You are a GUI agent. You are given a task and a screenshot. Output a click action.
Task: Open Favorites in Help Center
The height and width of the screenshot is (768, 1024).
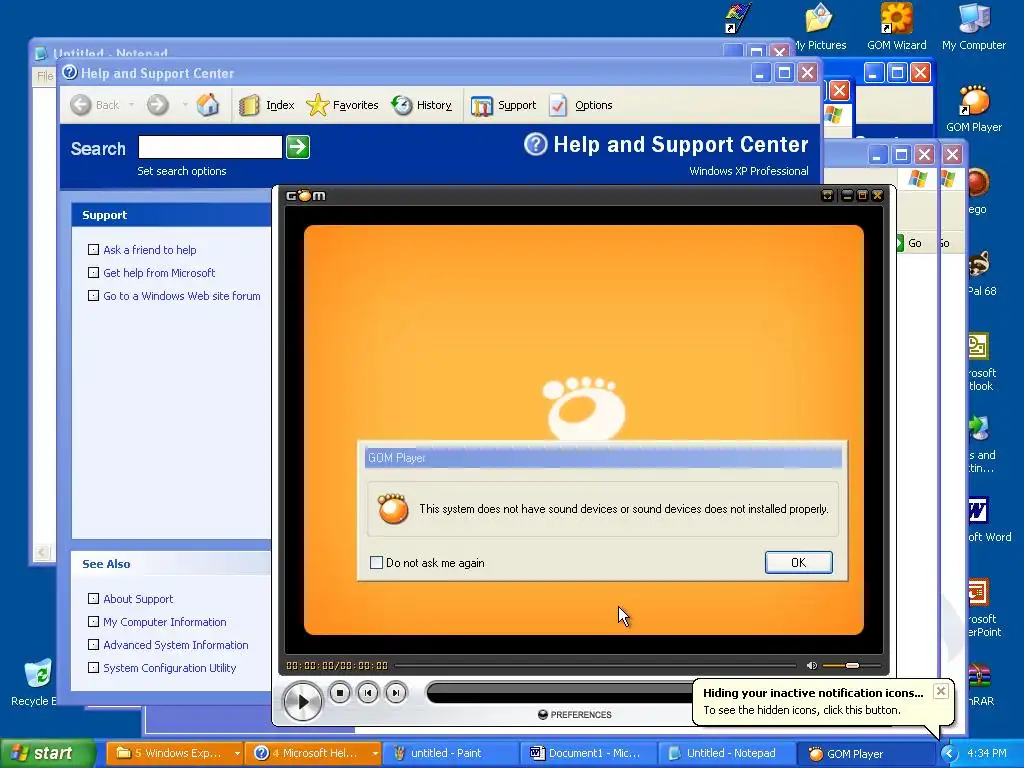(342, 104)
